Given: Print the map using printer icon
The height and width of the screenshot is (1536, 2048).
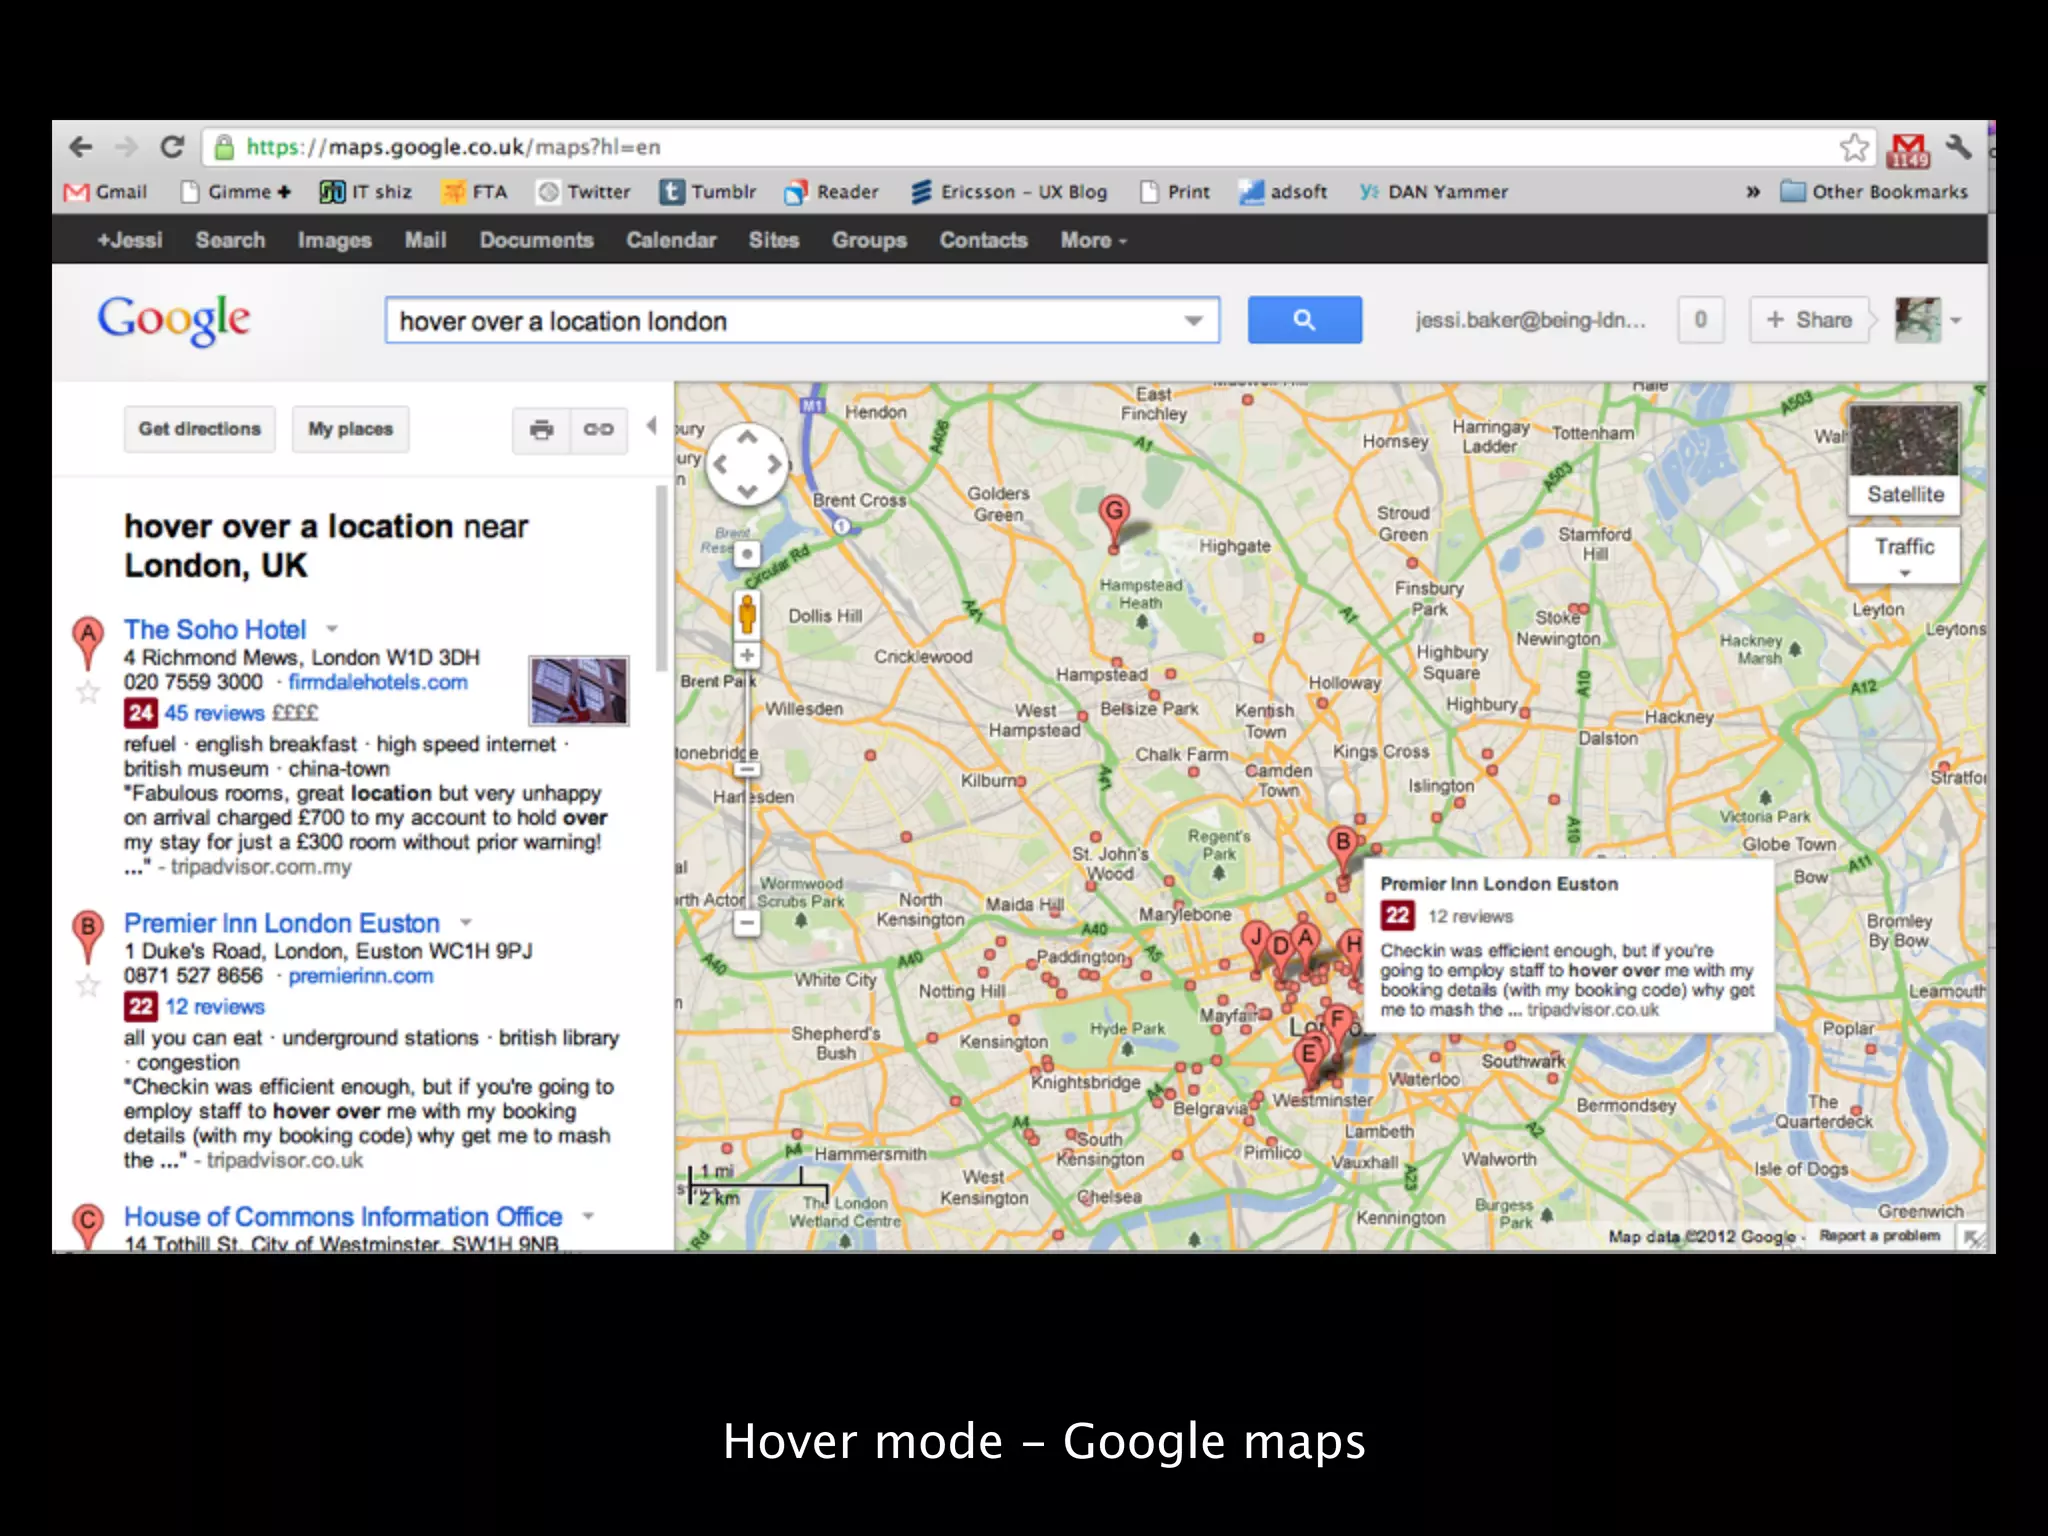Looking at the screenshot, I should pyautogui.click(x=541, y=430).
